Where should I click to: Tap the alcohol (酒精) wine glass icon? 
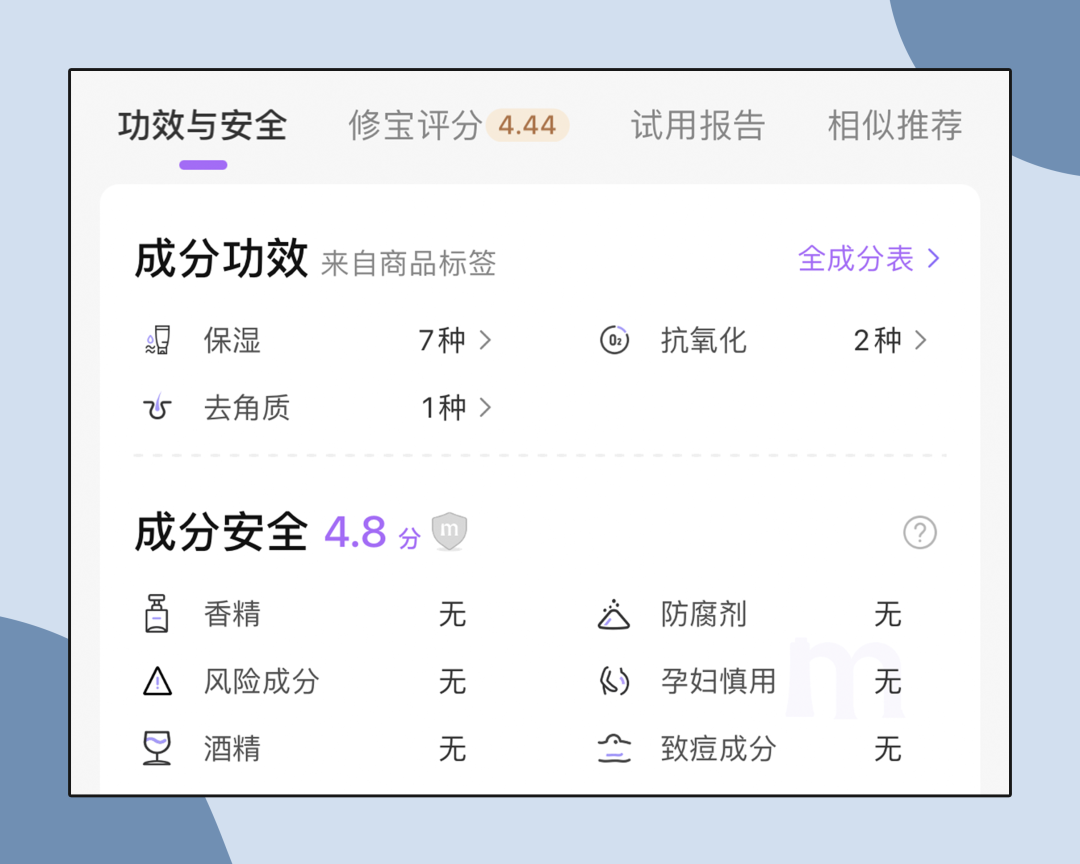(157, 748)
